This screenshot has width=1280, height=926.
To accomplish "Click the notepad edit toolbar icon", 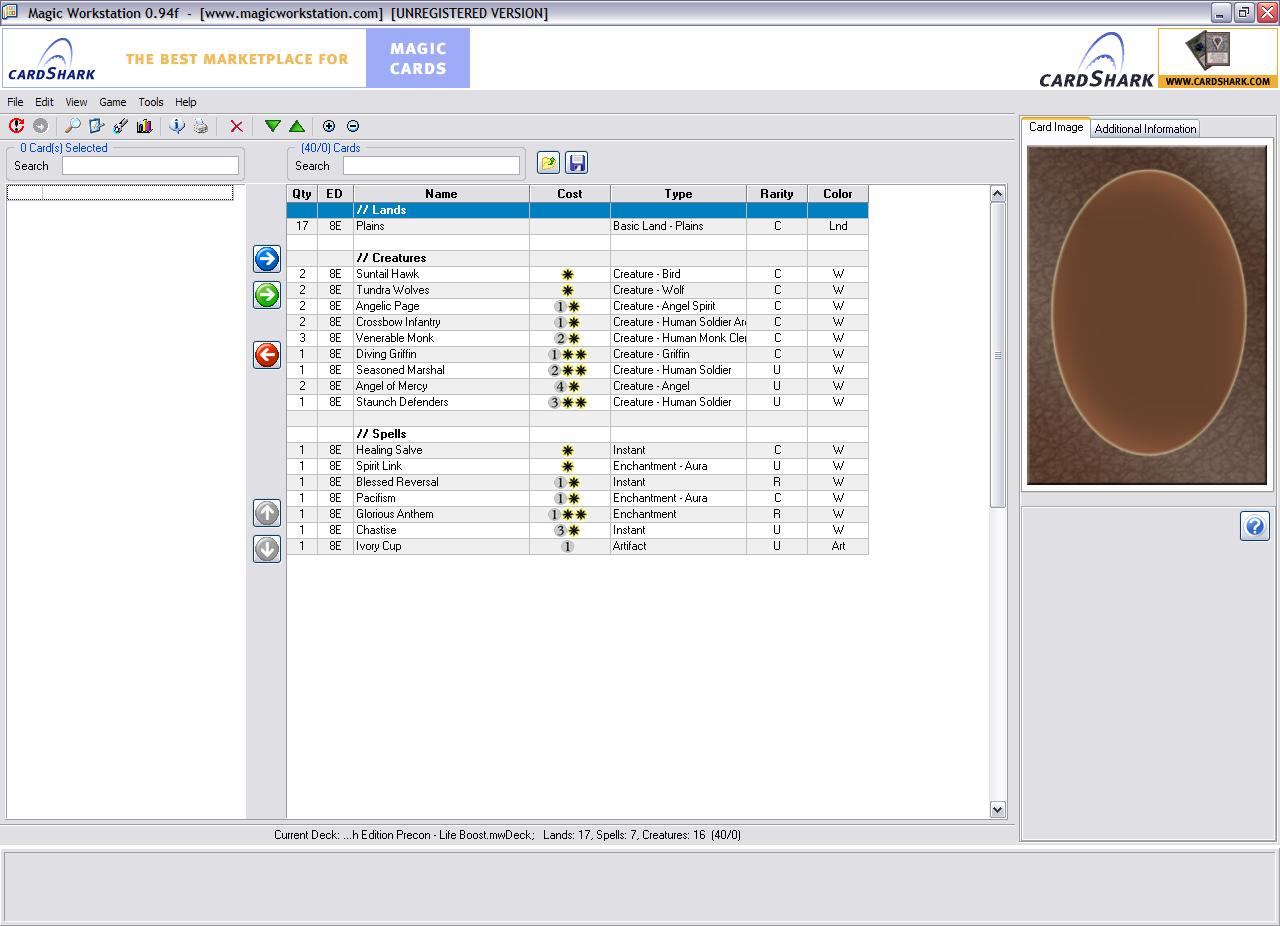I will pyautogui.click(x=96, y=126).
